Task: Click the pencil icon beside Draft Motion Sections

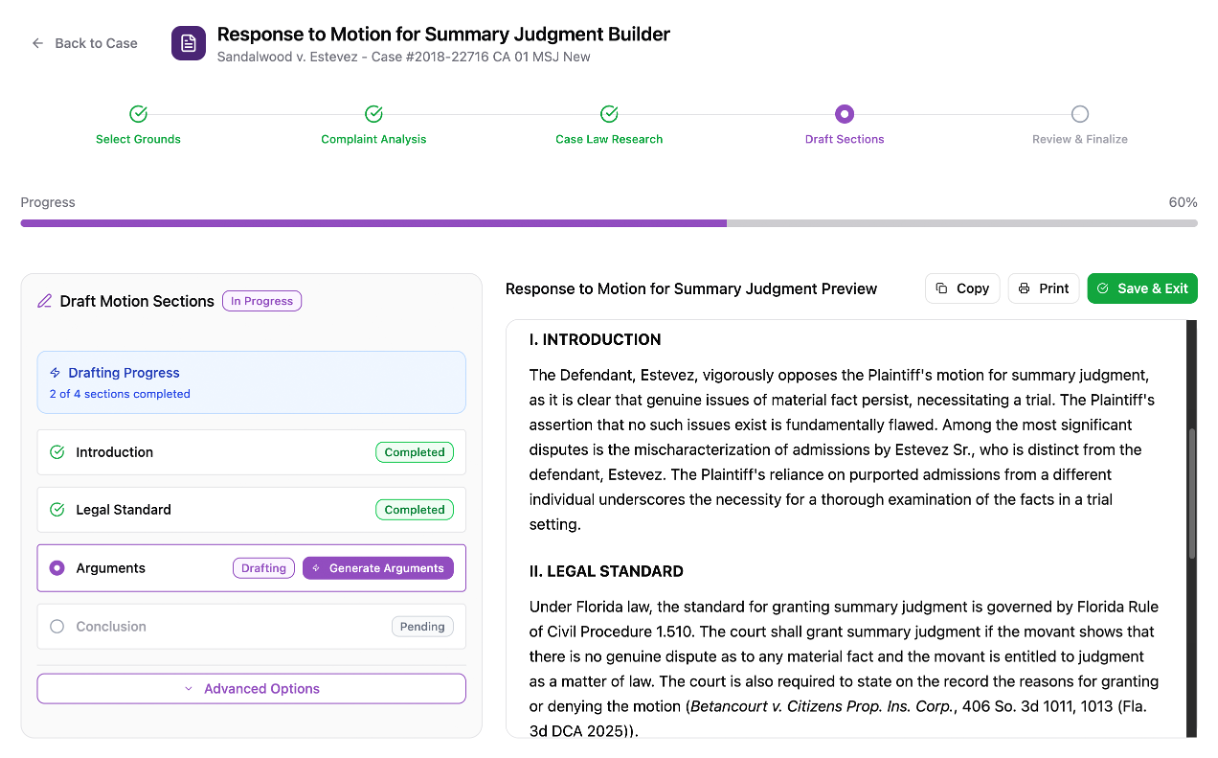Action: click(45, 300)
